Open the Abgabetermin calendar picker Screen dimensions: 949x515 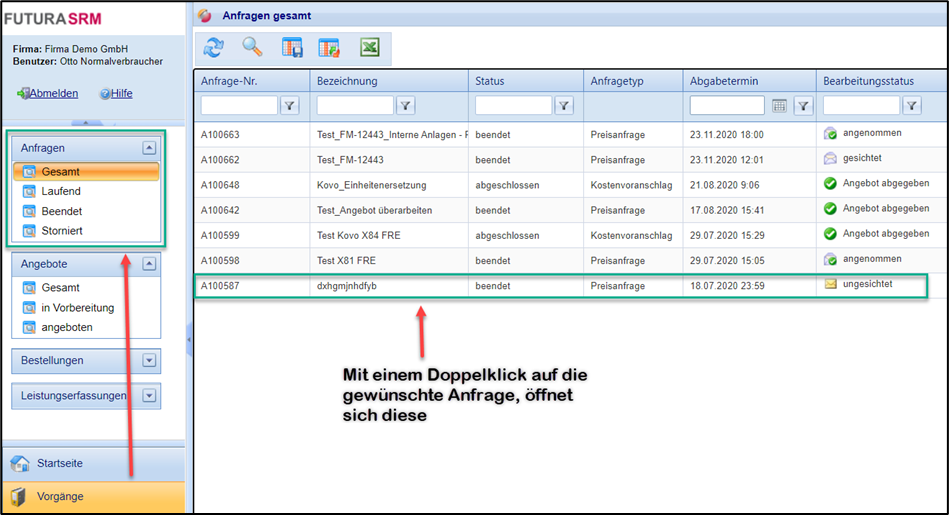[779, 105]
